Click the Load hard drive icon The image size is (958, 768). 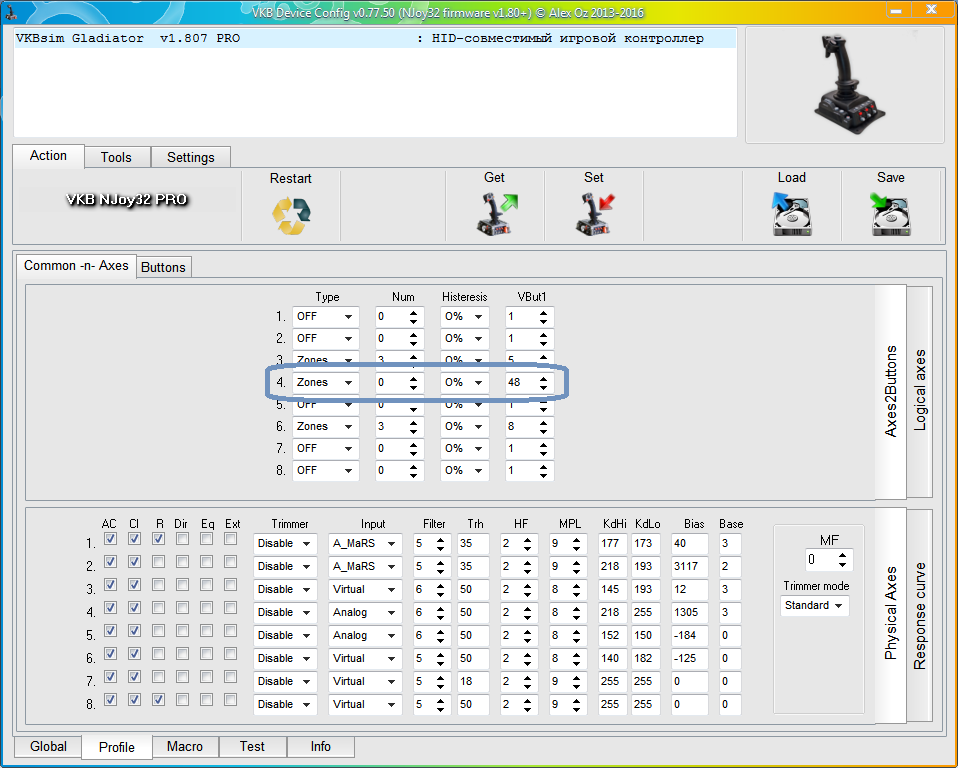pos(791,214)
